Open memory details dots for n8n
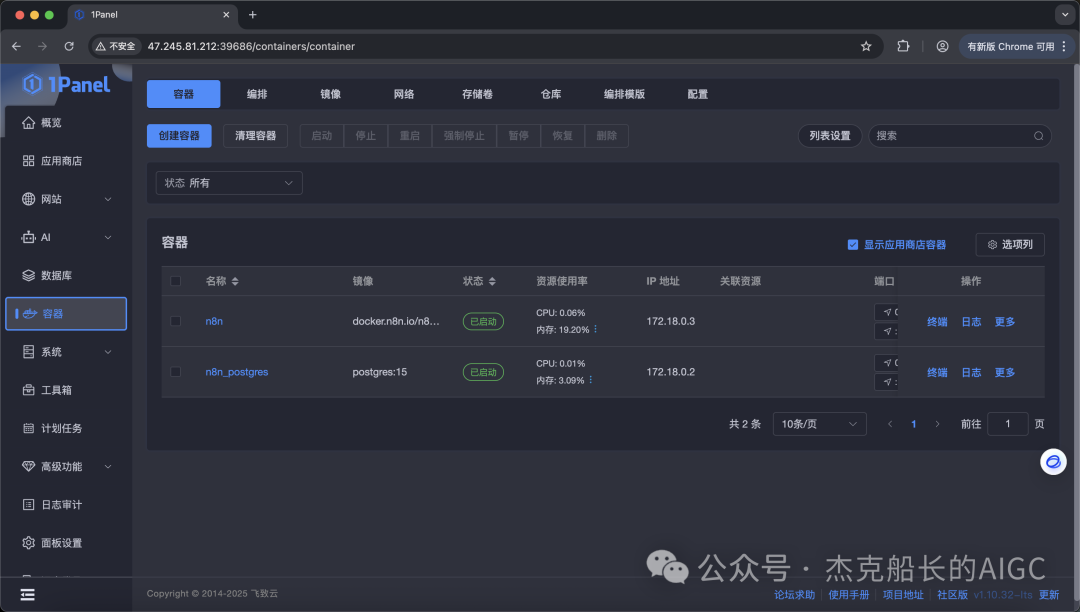Screen dimensions: 1080x612 [x=596, y=330]
